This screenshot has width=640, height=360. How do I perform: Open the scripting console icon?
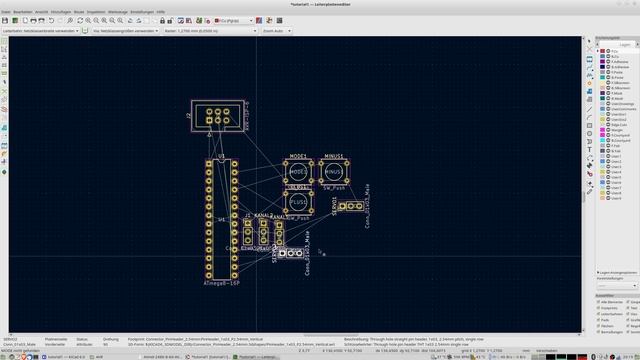tap(280, 20)
